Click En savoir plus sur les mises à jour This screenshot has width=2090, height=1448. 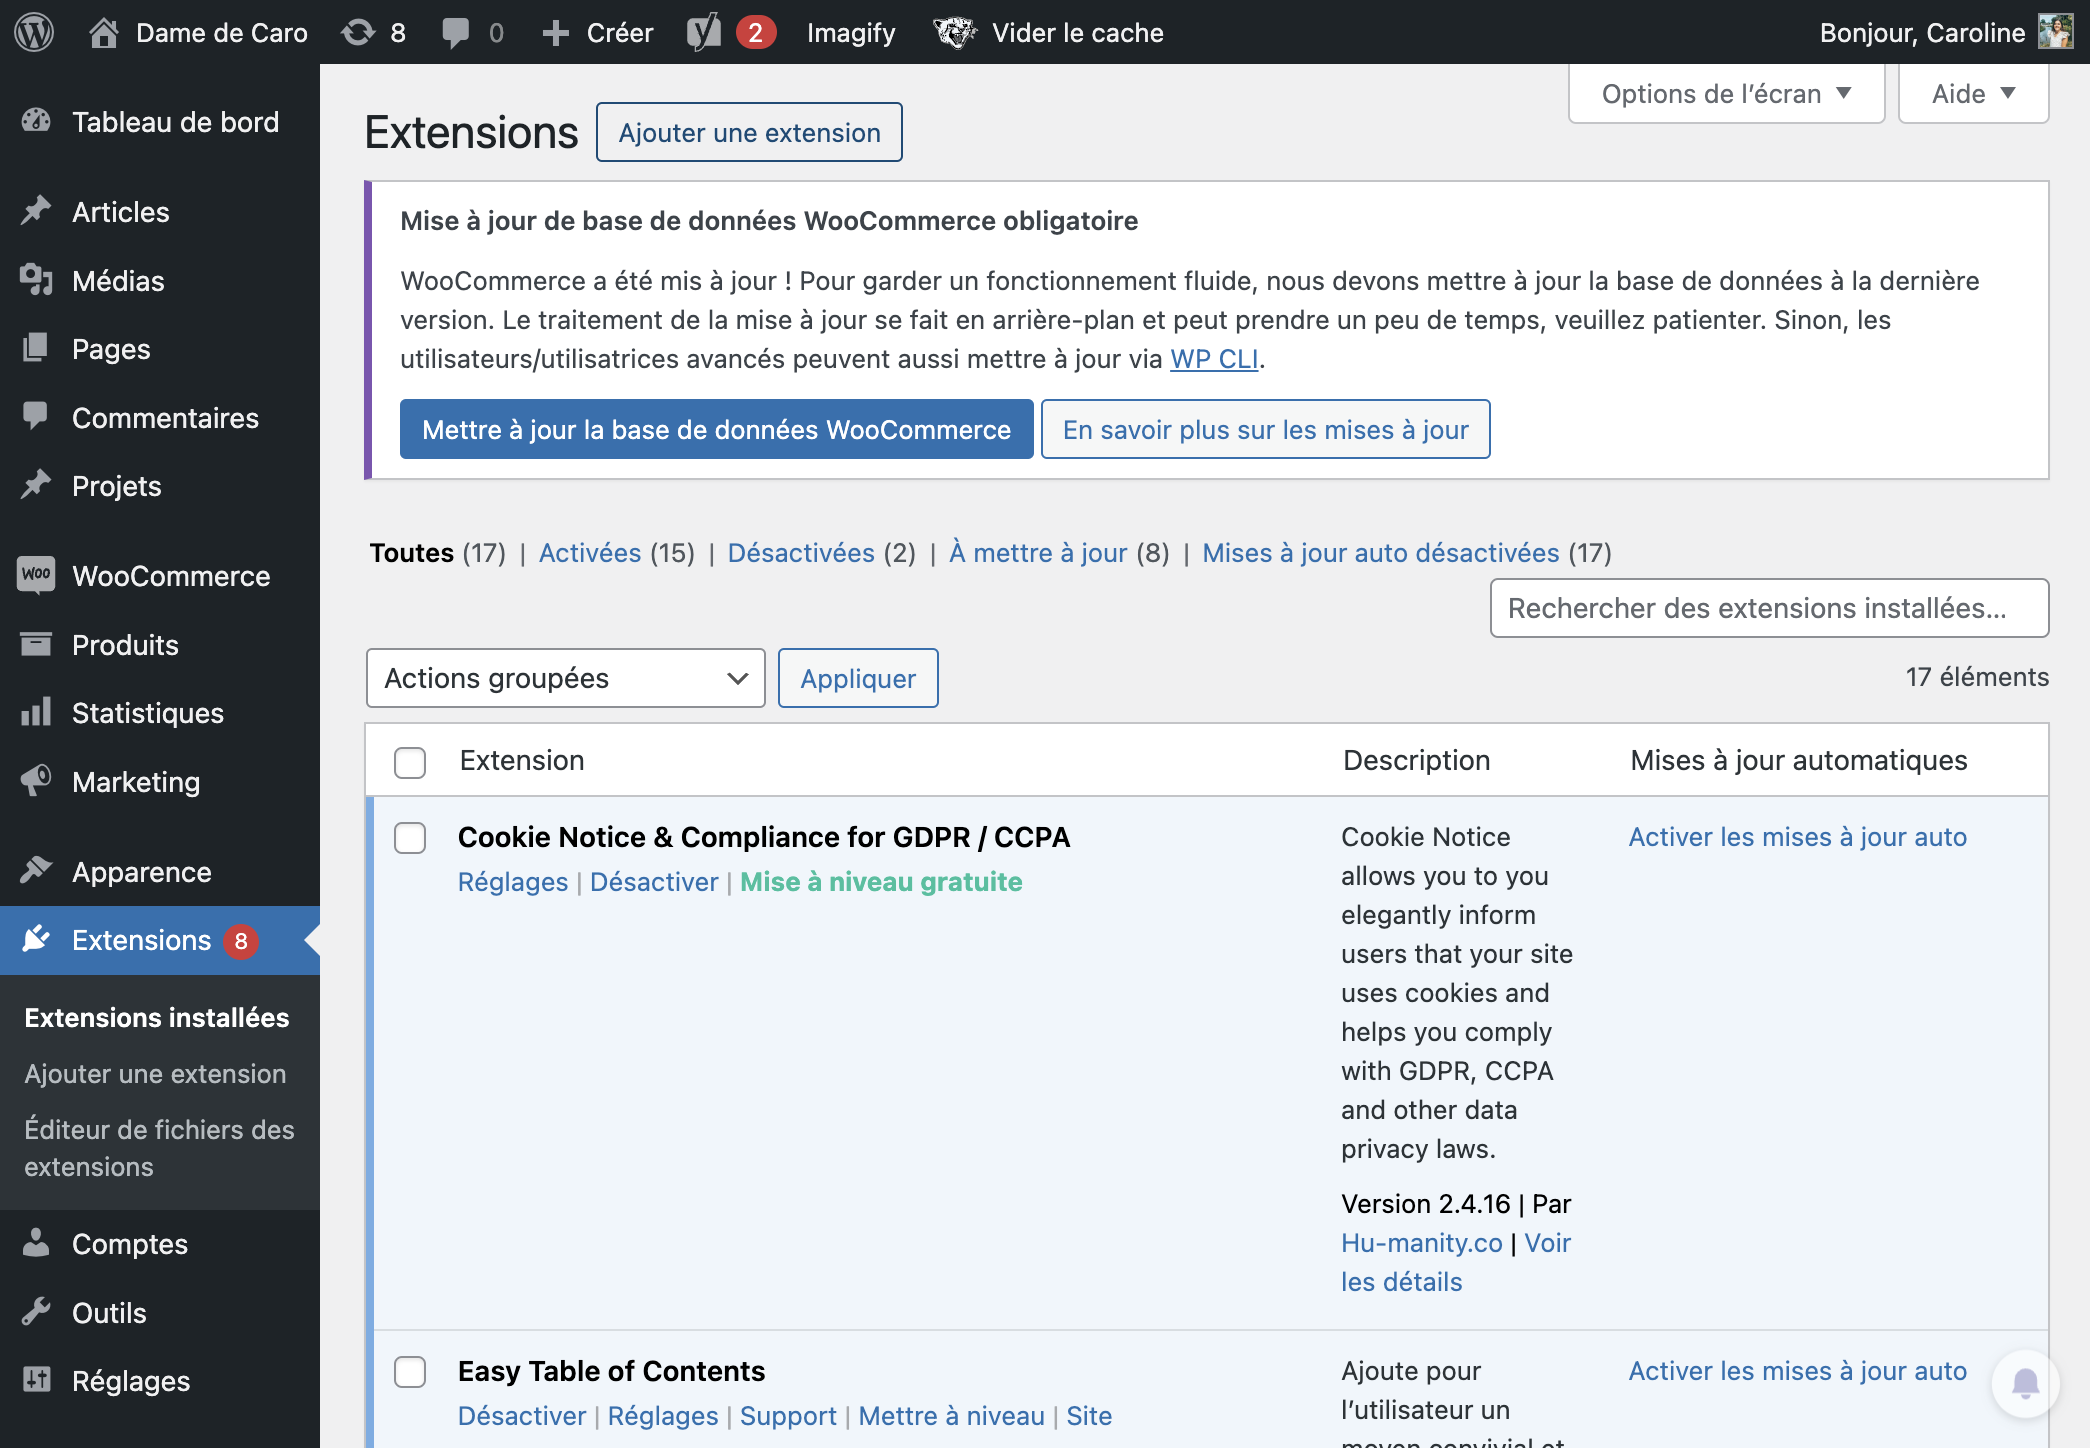click(x=1265, y=429)
